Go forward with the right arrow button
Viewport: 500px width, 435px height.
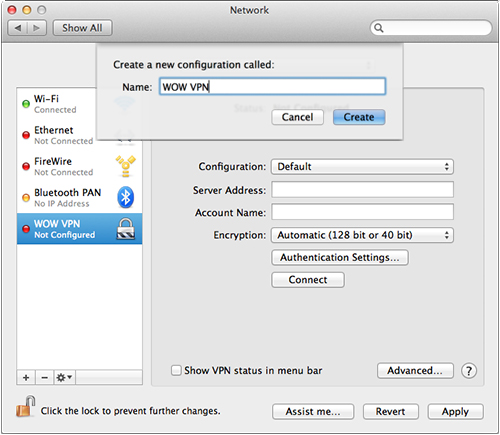[x=37, y=28]
